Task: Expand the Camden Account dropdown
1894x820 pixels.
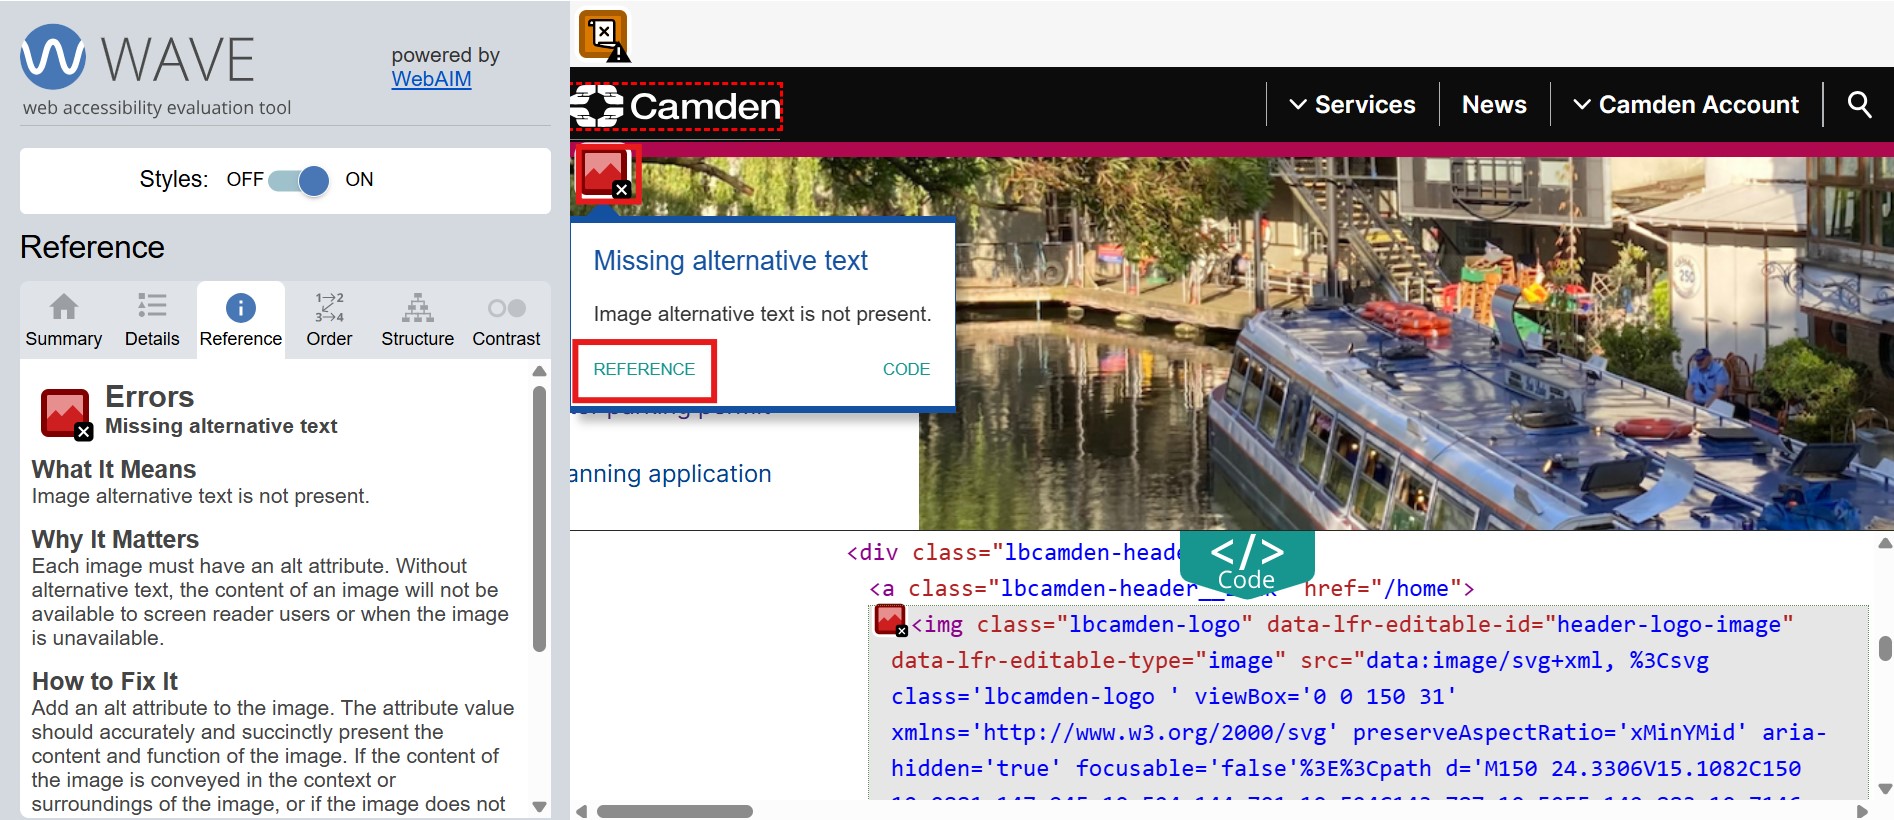Action: pos(1685,105)
